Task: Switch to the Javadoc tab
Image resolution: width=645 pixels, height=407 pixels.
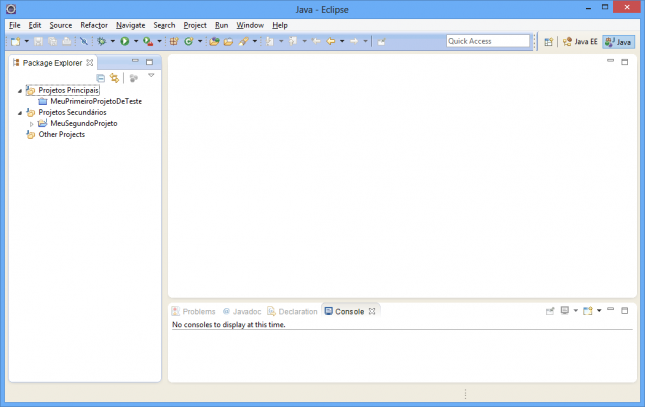Action: coord(242,312)
